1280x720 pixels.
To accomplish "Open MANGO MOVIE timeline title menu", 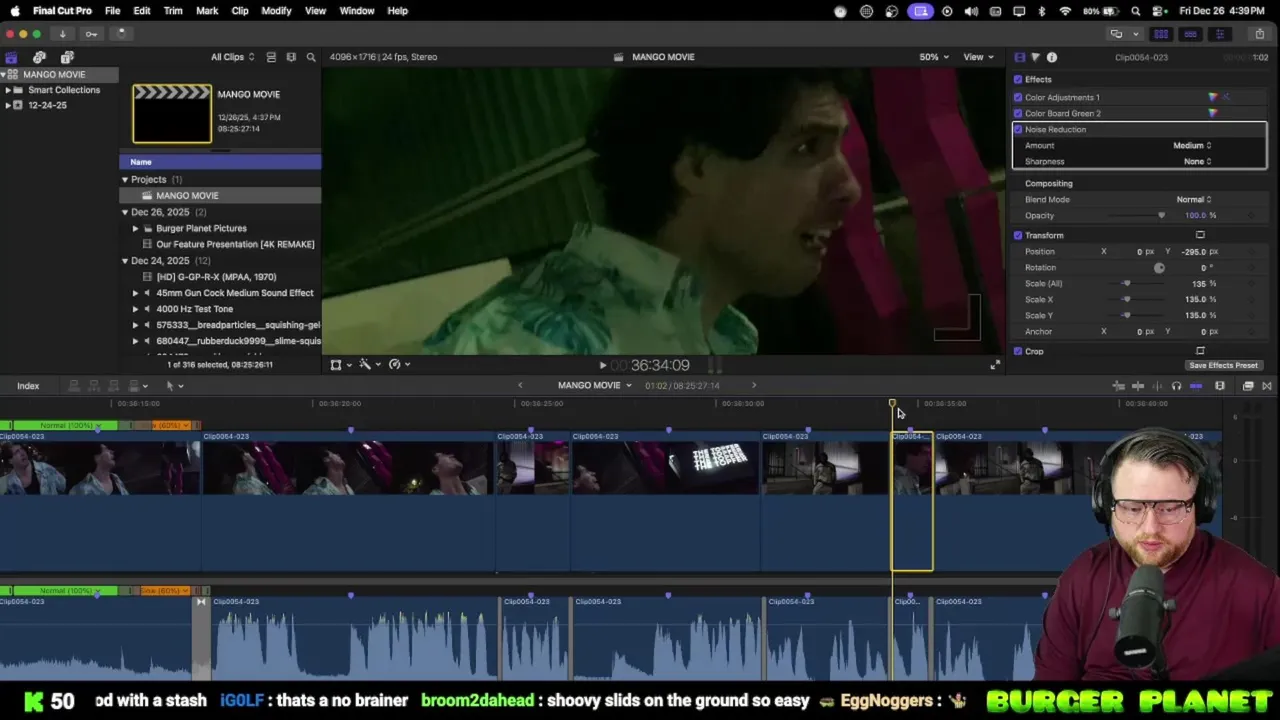I will 594,386.
